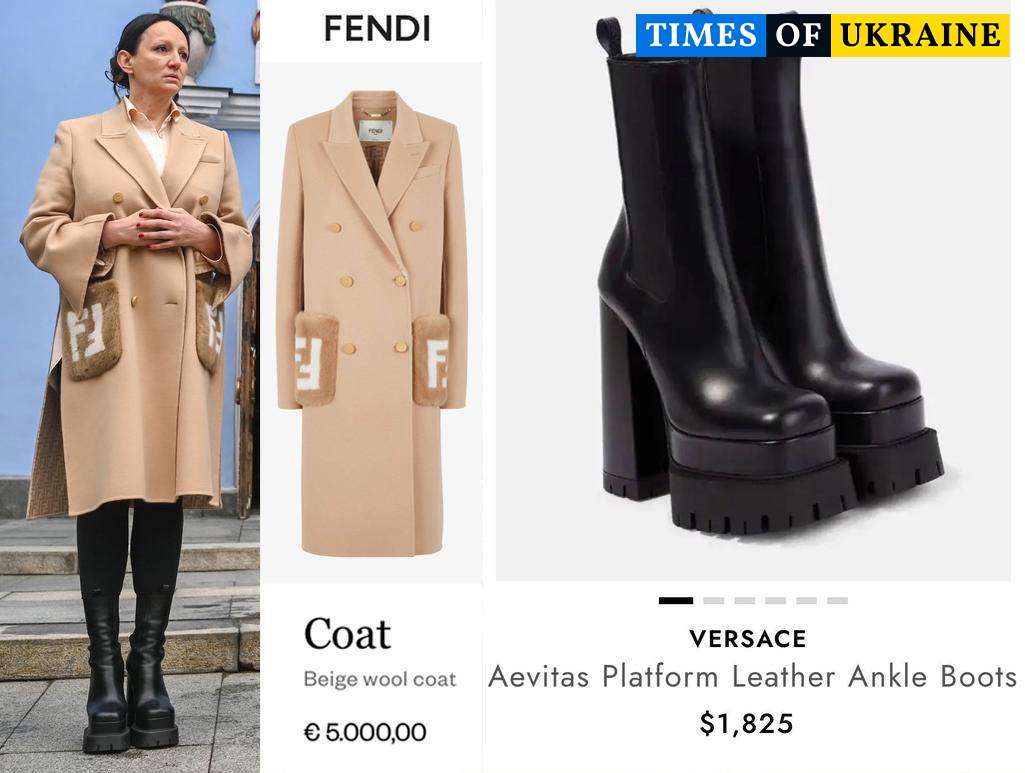Viewport: 1025px width, 773px height.
Task: Click the word UKRAINE in yellow banner
Action: point(920,35)
